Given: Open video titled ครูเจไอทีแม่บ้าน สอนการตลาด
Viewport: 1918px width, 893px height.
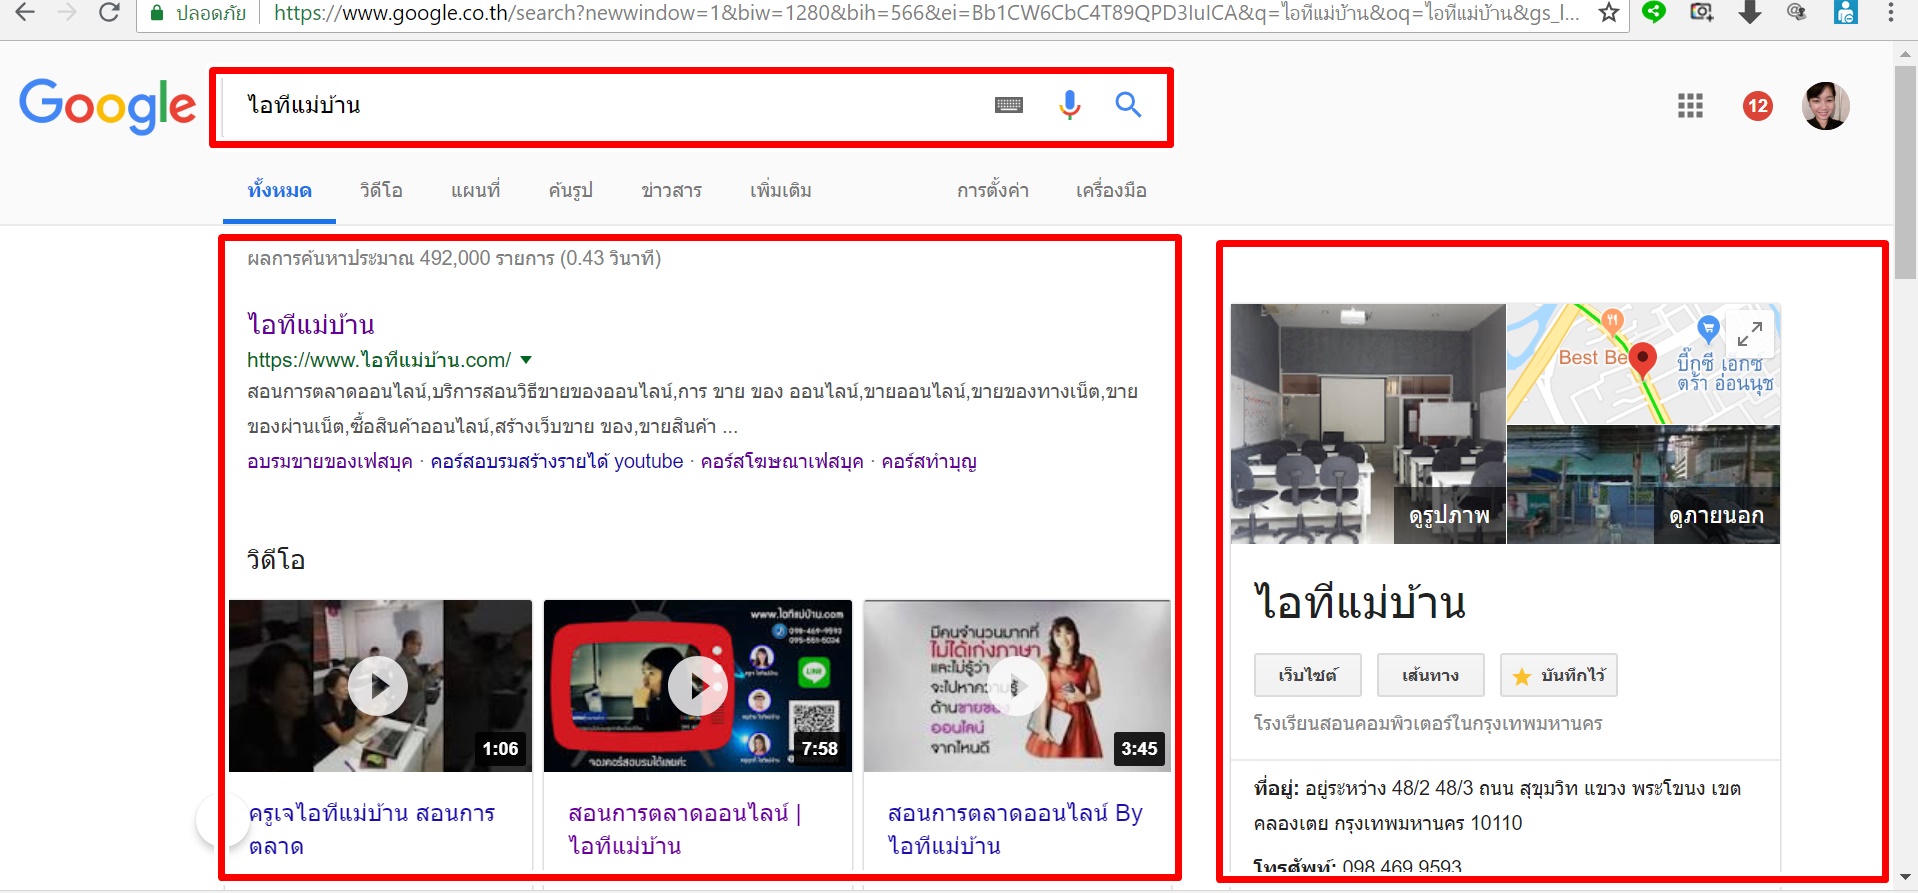Looking at the screenshot, I should (x=372, y=829).
